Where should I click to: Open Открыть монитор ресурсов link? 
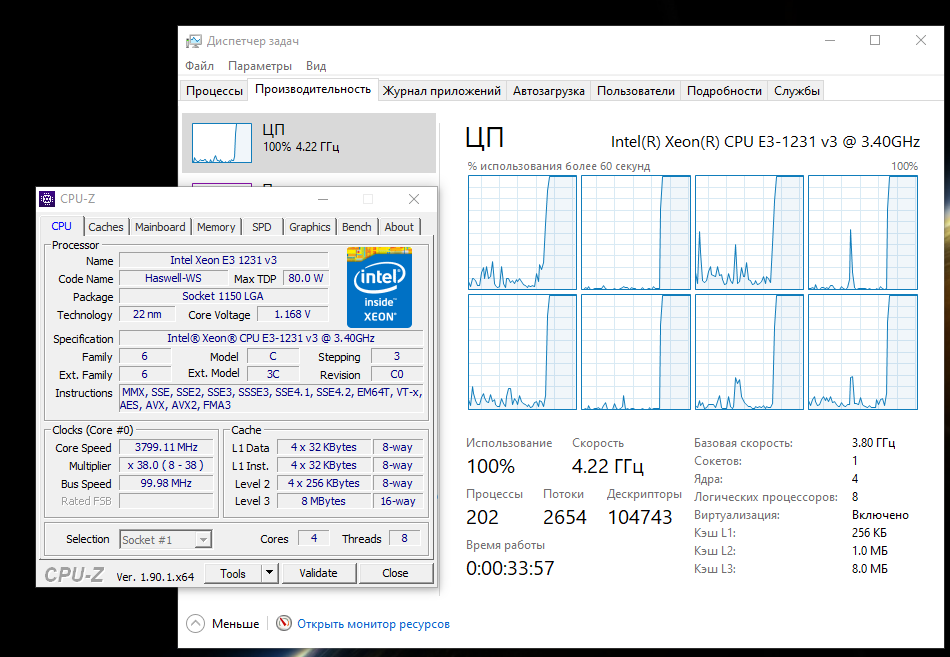(373, 624)
